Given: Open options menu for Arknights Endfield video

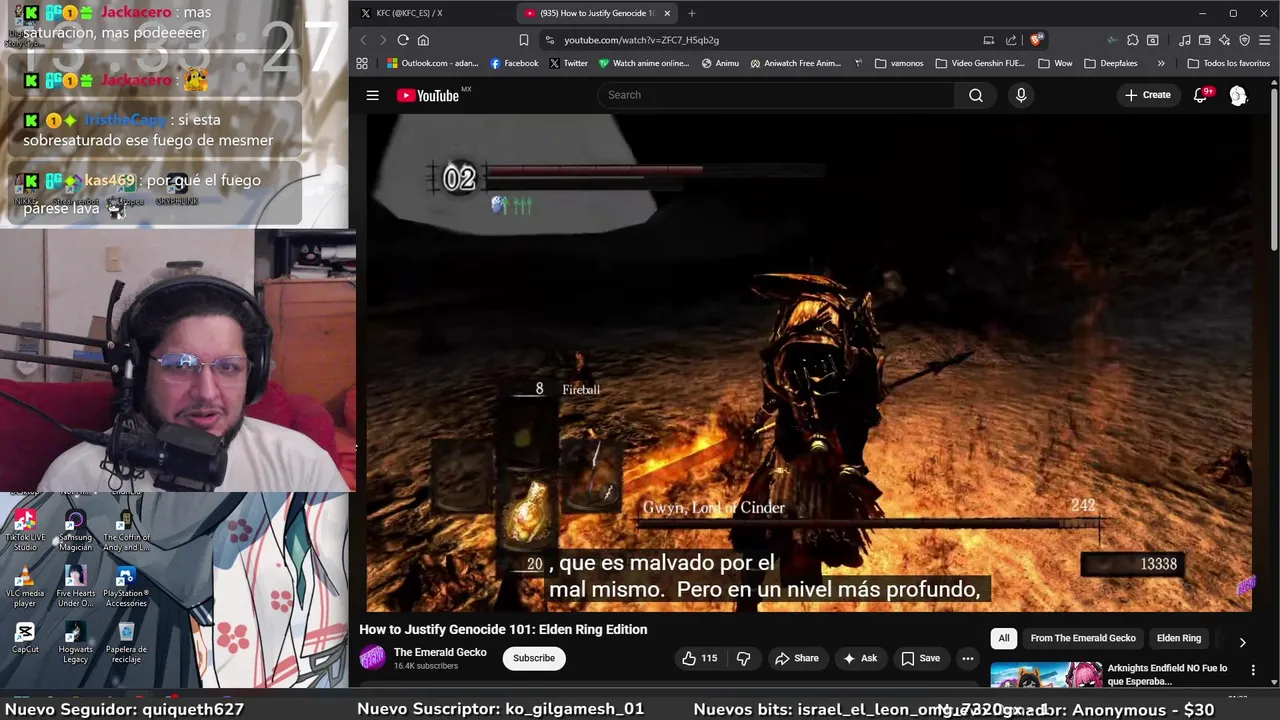Looking at the screenshot, I should click(x=1253, y=669).
